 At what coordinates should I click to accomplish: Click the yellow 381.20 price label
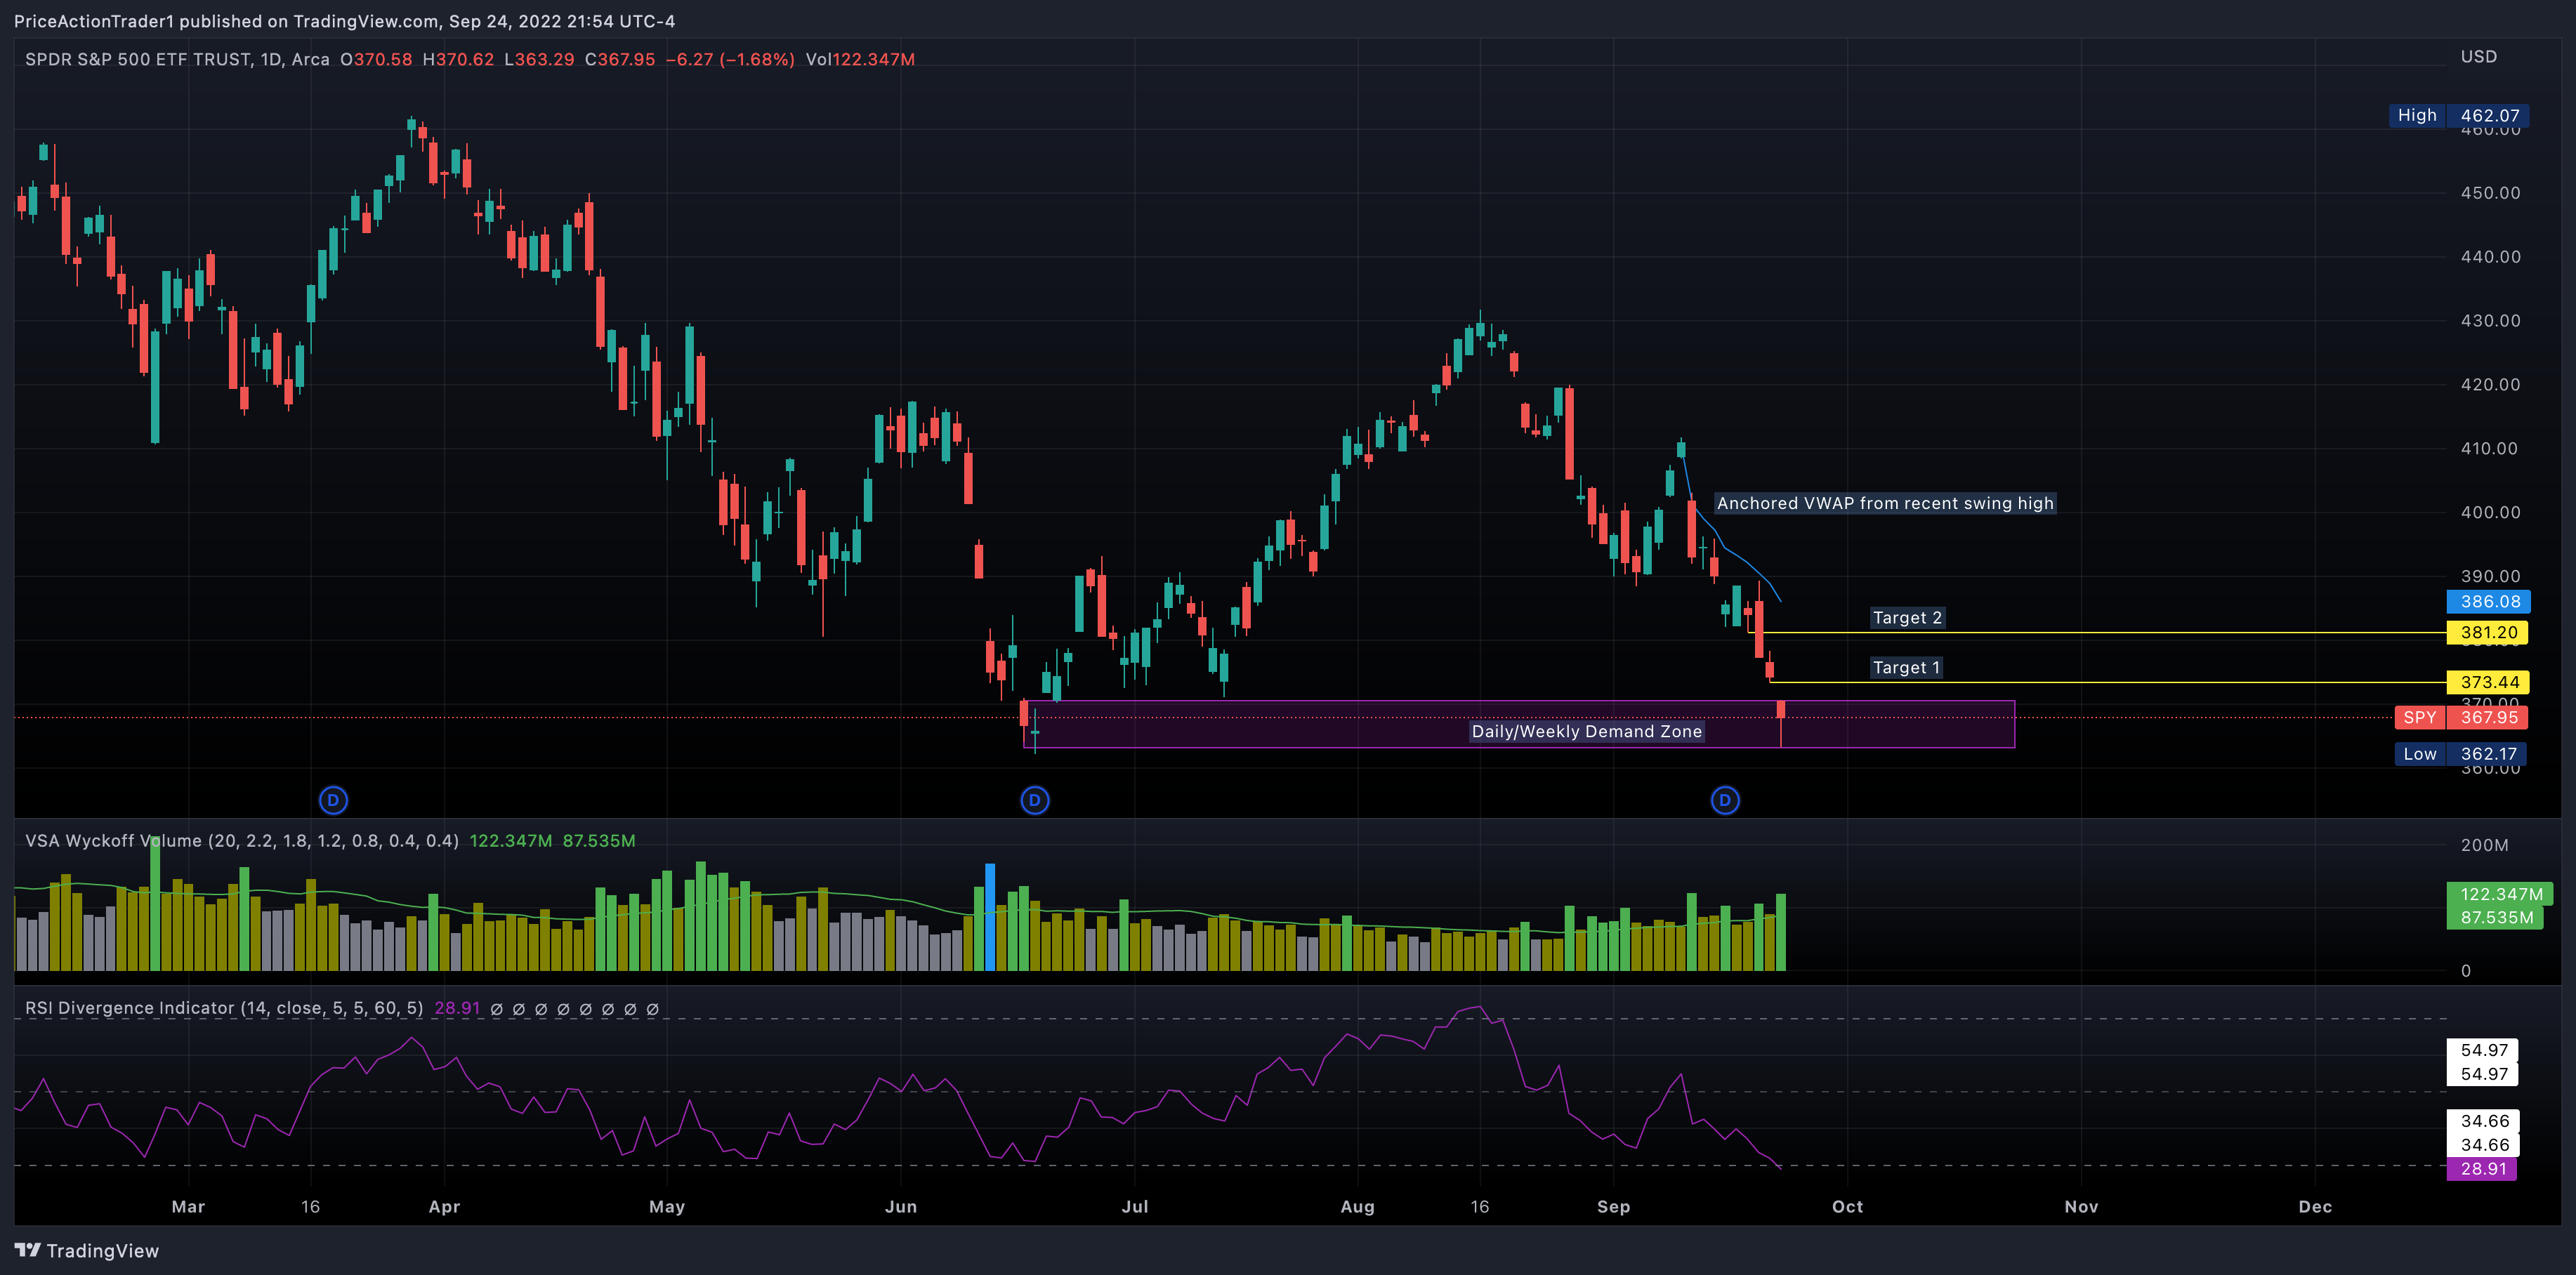2488,632
